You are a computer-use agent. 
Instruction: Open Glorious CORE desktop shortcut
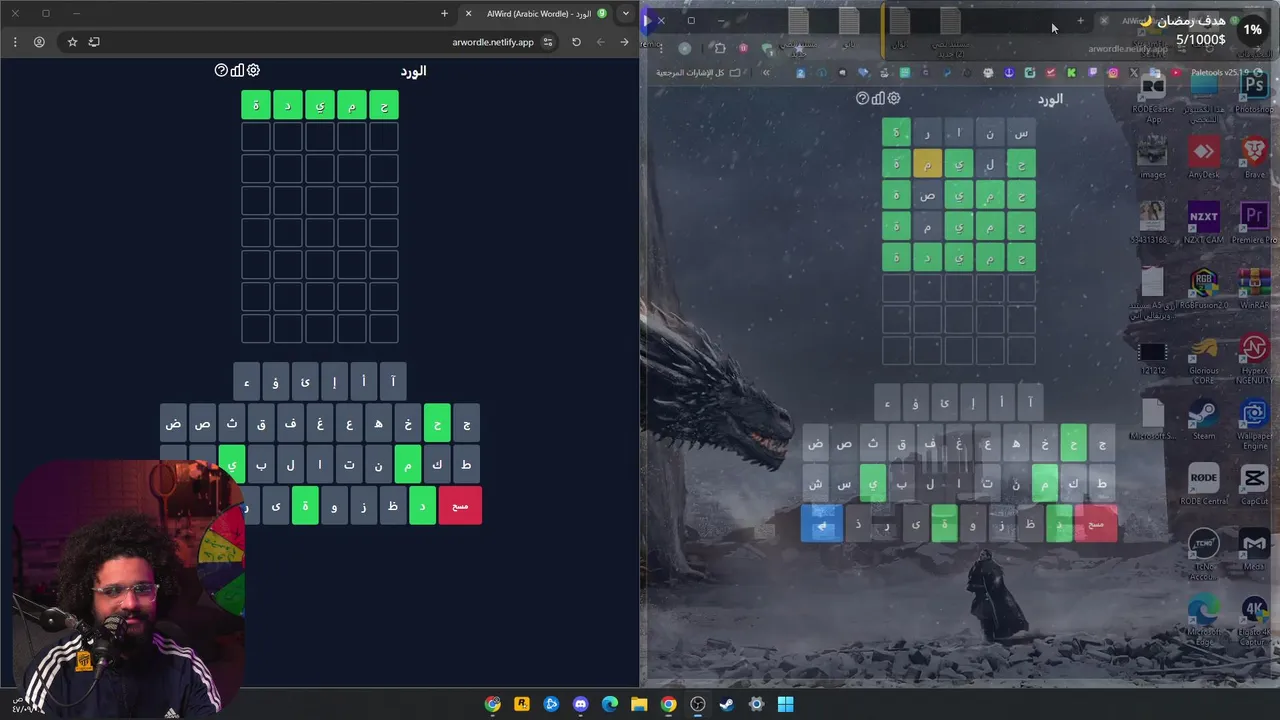point(1204,358)
